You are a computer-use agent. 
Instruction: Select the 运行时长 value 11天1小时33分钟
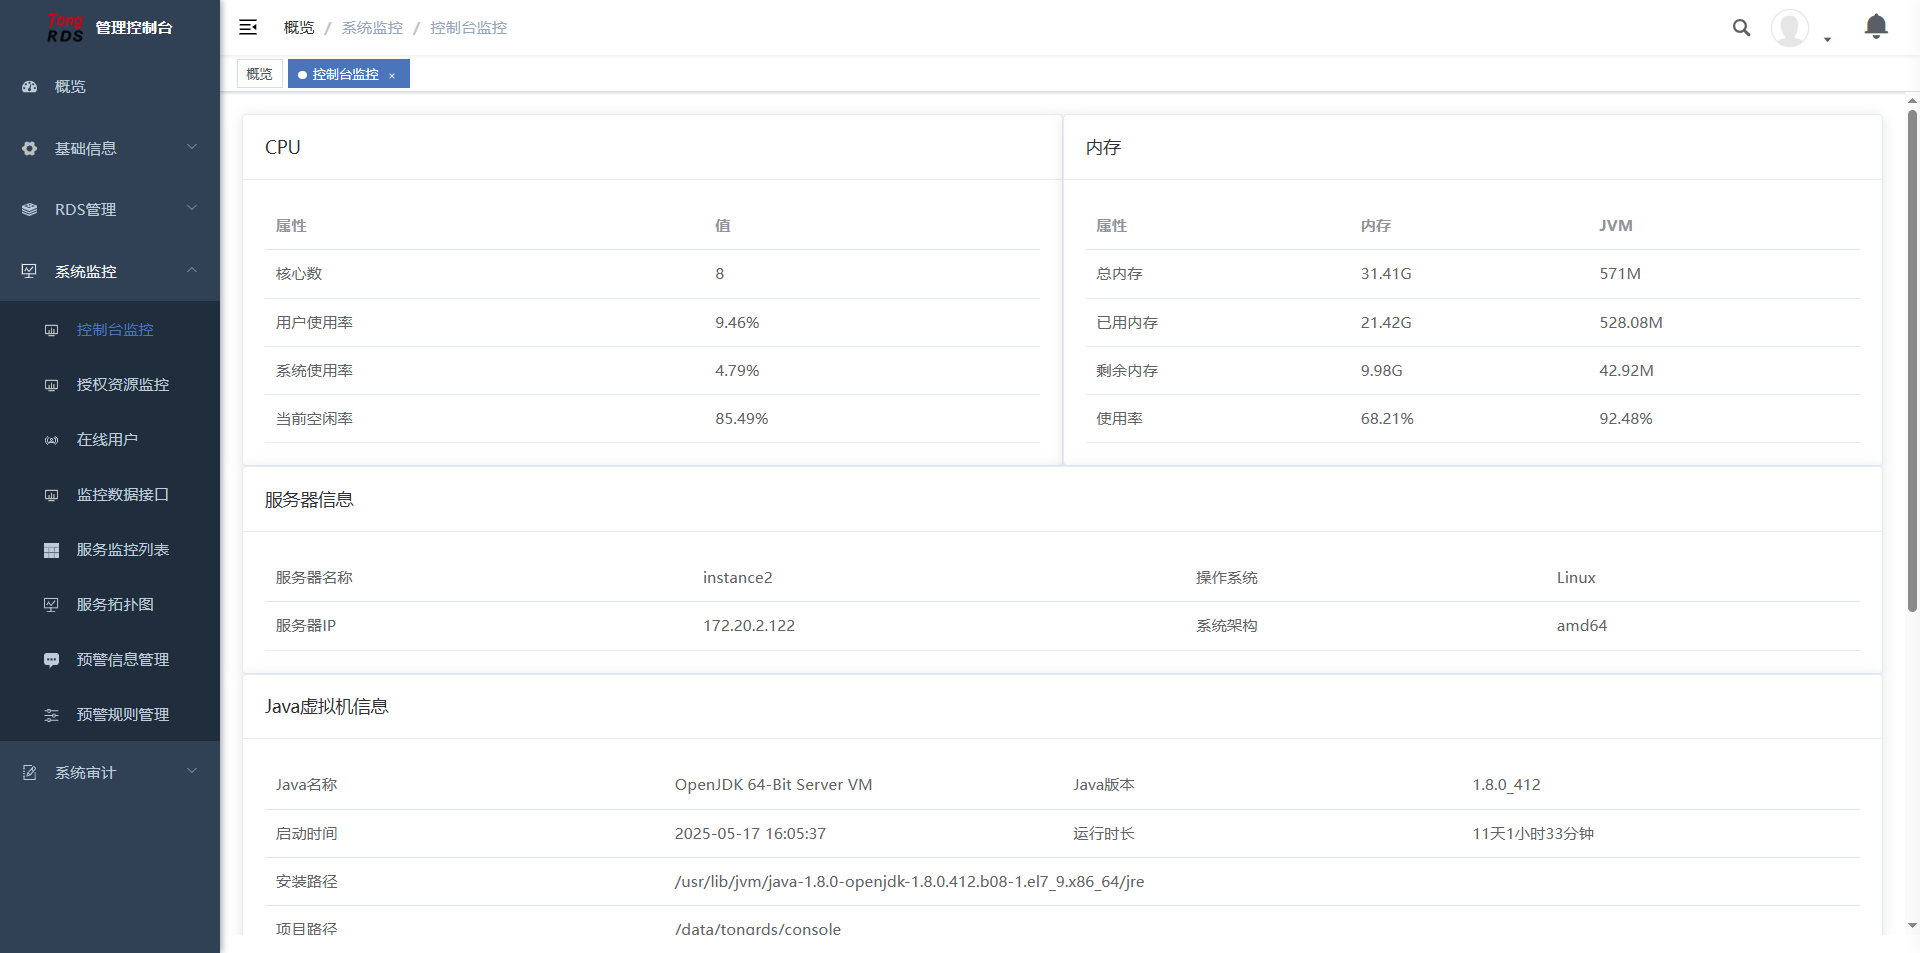coord(1533,834)
